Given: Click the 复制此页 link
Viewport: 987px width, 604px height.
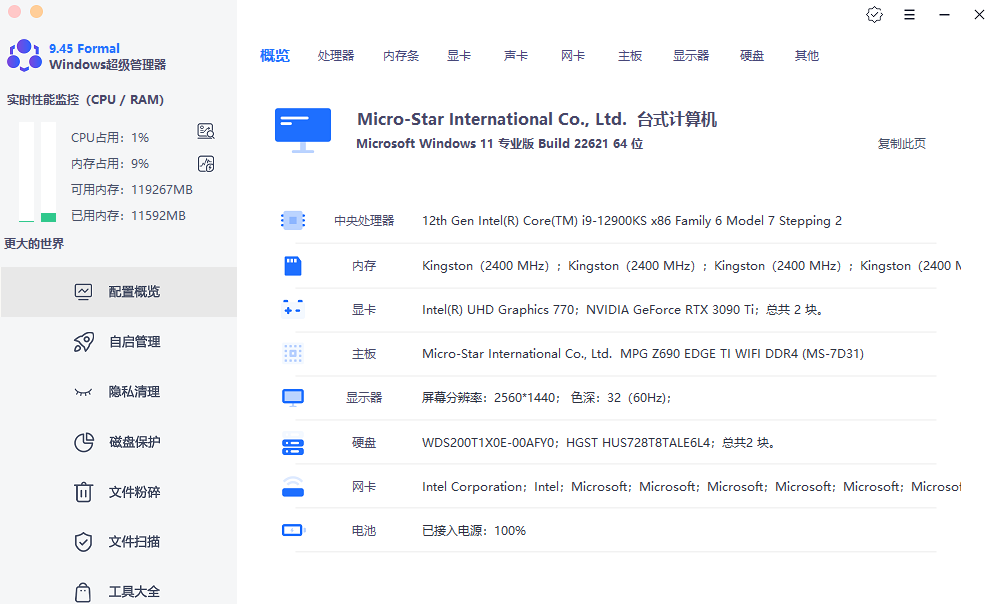Looking at the screenshot, I should point(901,144).
